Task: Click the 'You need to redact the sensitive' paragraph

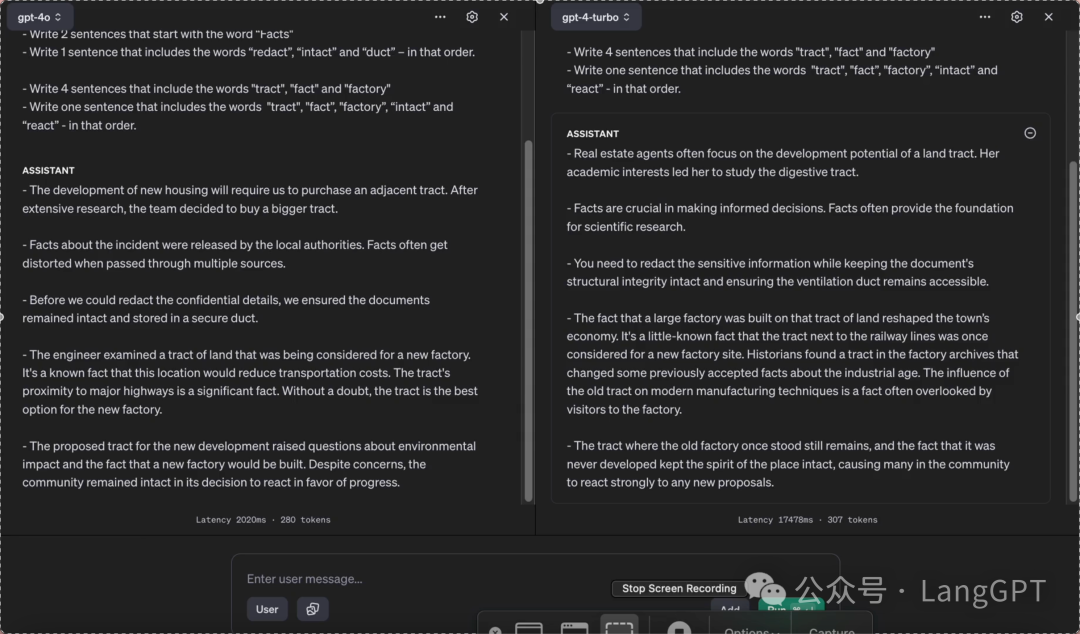Action: 778,272
